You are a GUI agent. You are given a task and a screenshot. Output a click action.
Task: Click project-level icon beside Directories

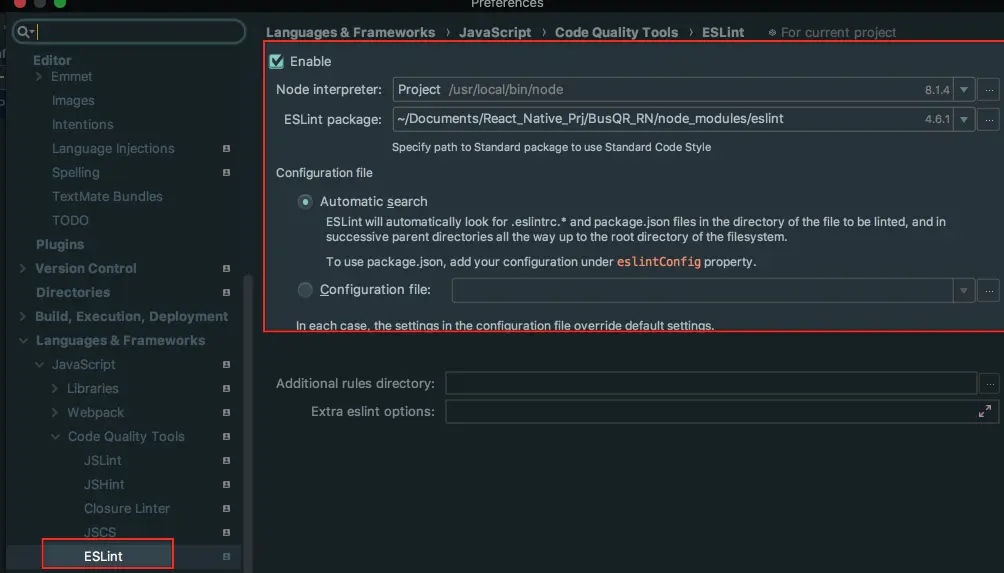coord(226,293)
